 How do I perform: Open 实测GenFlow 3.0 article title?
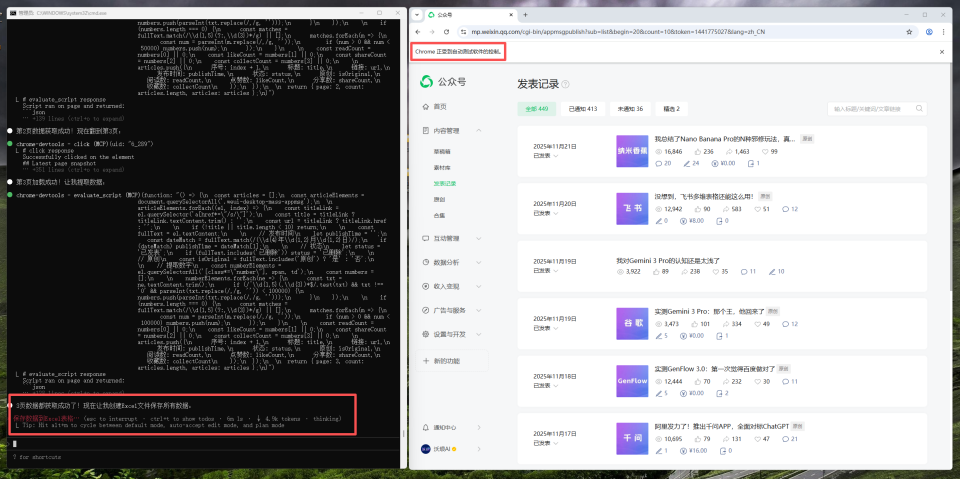[x=714, y=369]
